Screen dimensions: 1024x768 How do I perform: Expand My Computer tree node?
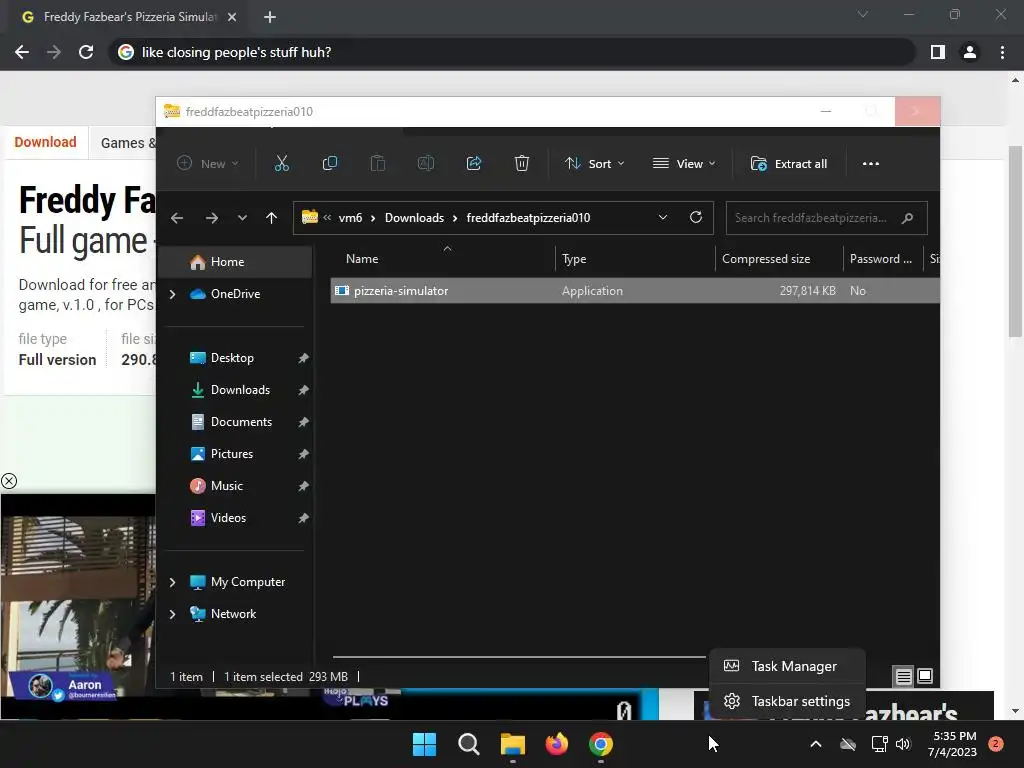[172, 582]
